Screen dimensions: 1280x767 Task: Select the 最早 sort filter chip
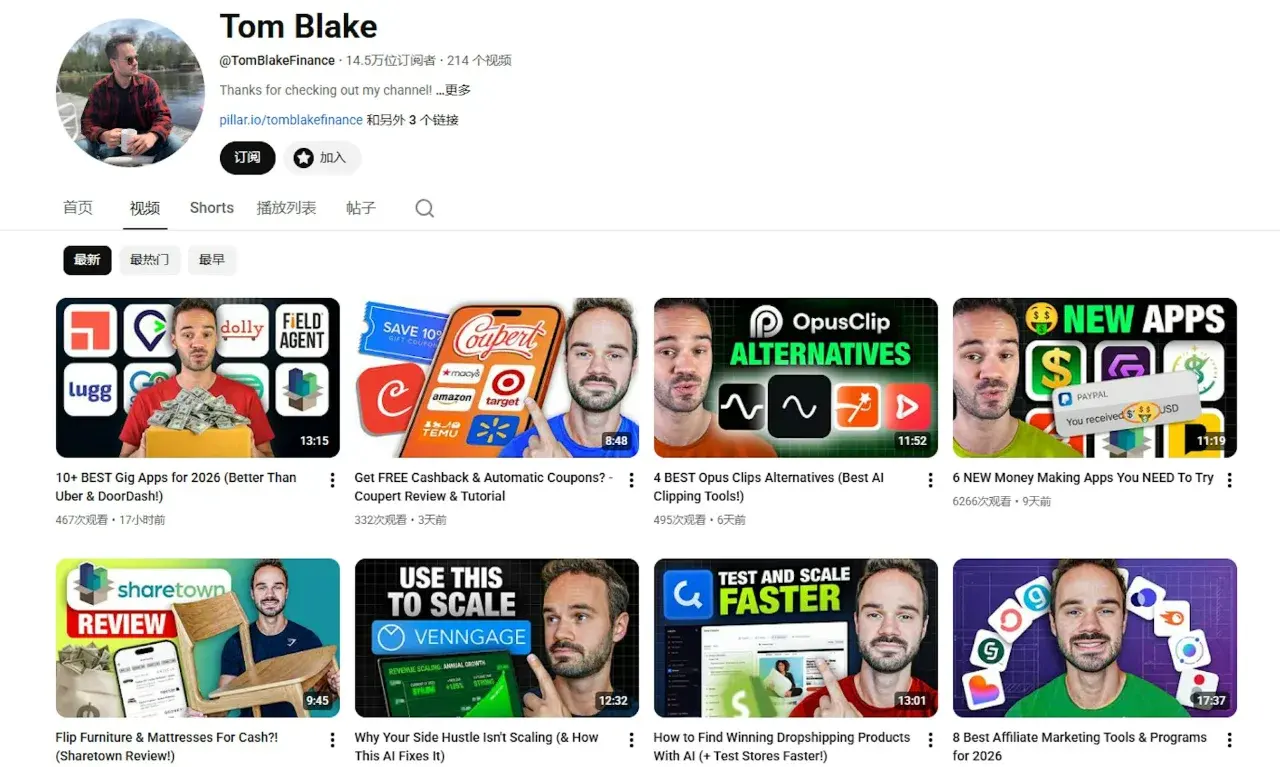212,260
